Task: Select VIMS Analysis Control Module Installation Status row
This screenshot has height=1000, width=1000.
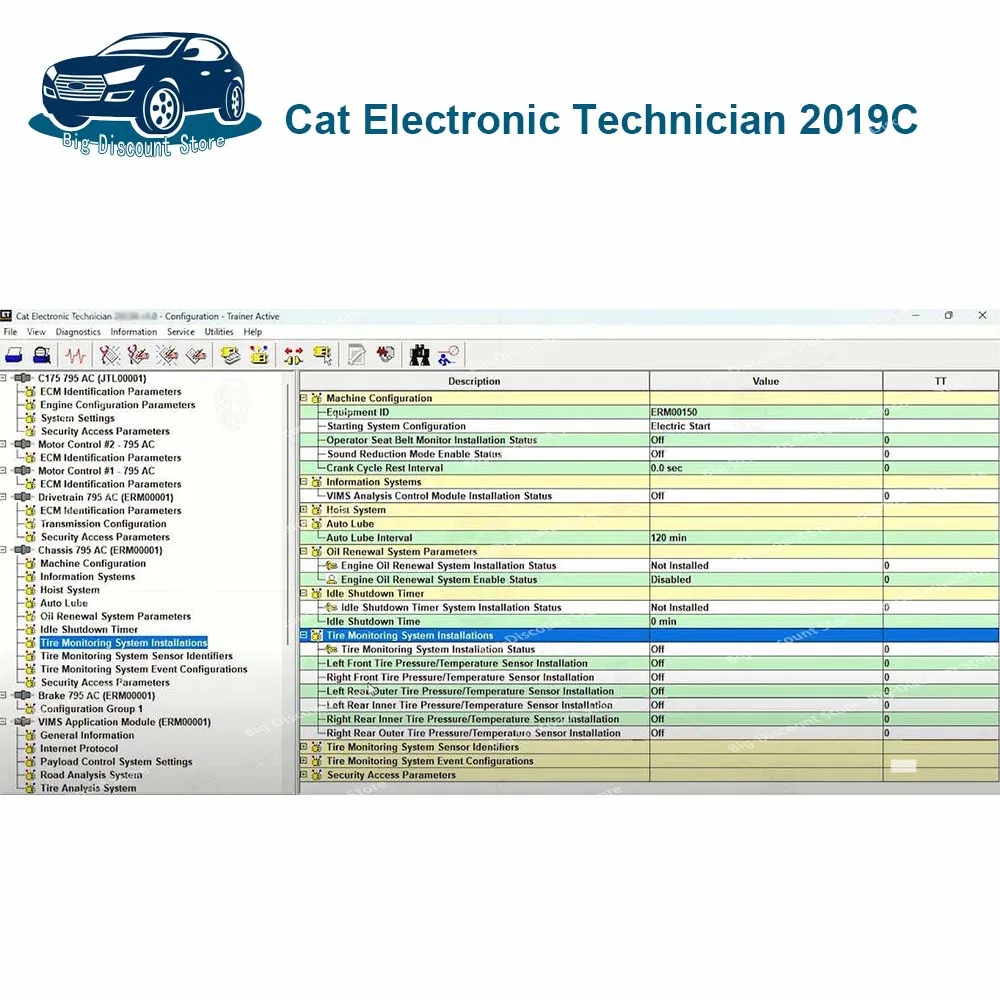Action: click(x=649, y=496)
